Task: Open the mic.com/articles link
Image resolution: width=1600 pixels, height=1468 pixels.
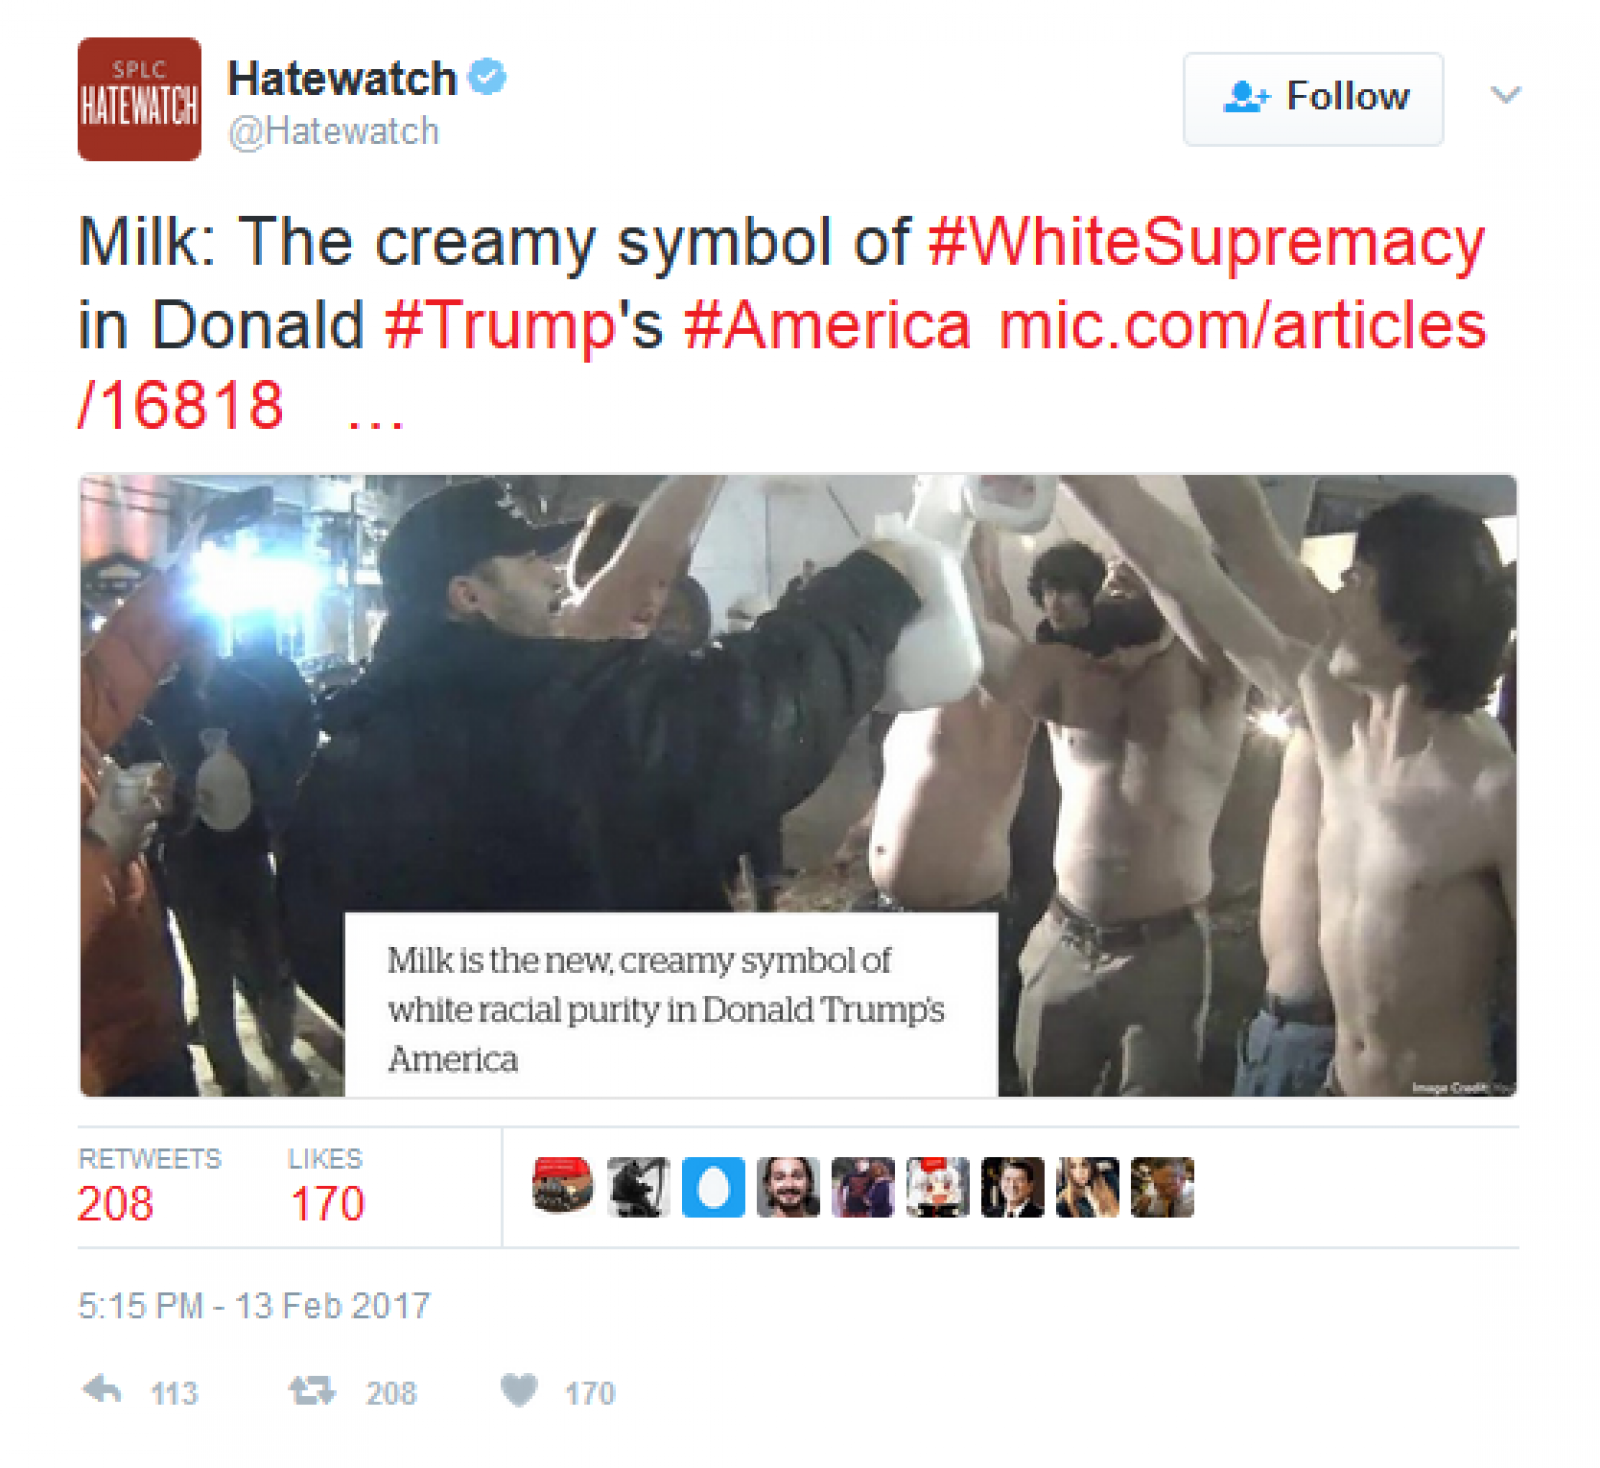Action: [782, 365]
